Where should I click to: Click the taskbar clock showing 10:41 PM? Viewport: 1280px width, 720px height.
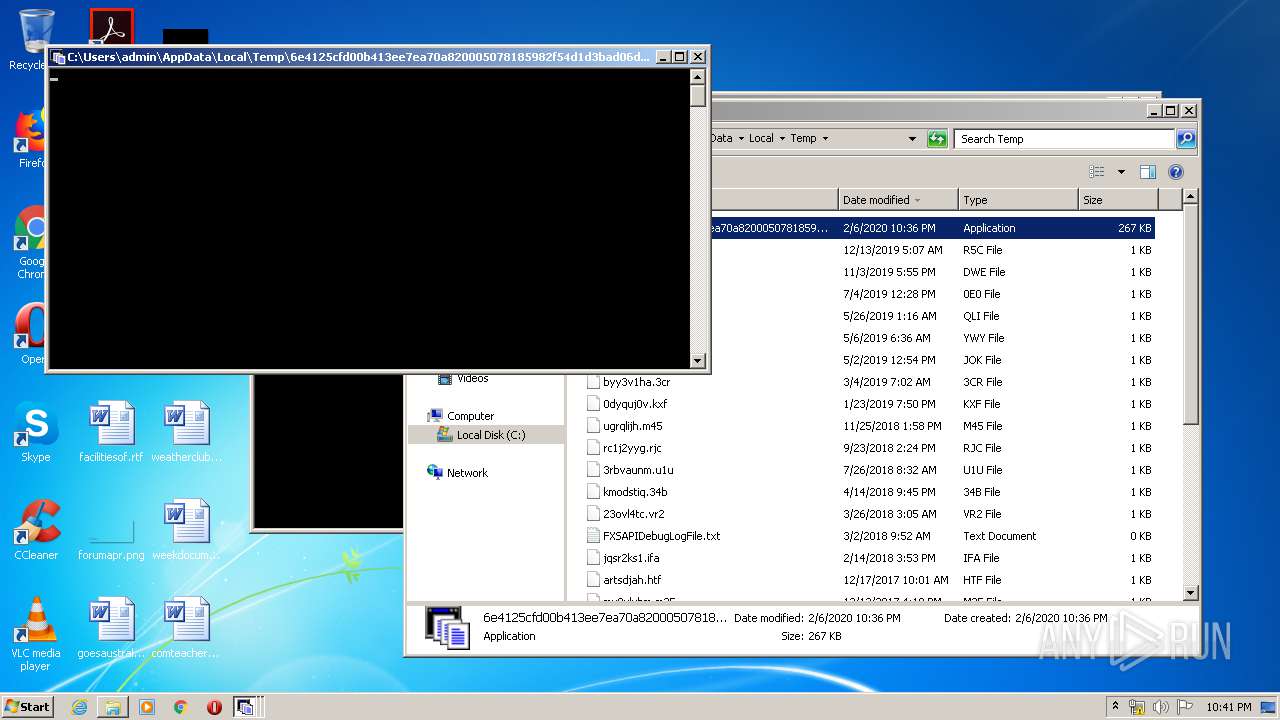pos(1229,707)
